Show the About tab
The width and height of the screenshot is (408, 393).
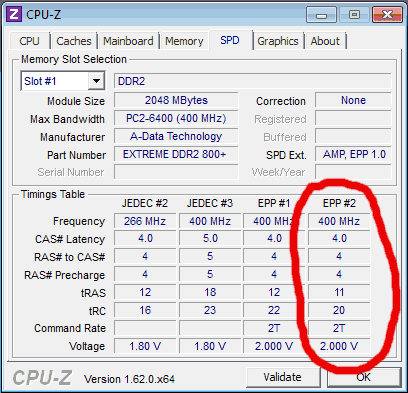pyautogui.click(x=325, y=41)
